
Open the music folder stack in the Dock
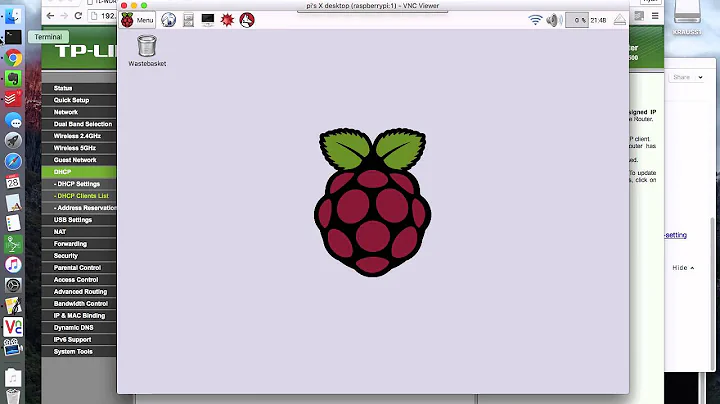tap(13, 378)
